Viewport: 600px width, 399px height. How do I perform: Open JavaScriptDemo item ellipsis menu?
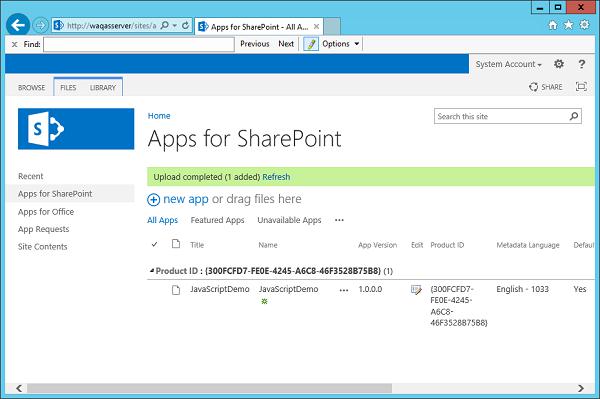(x=344, y=290)
